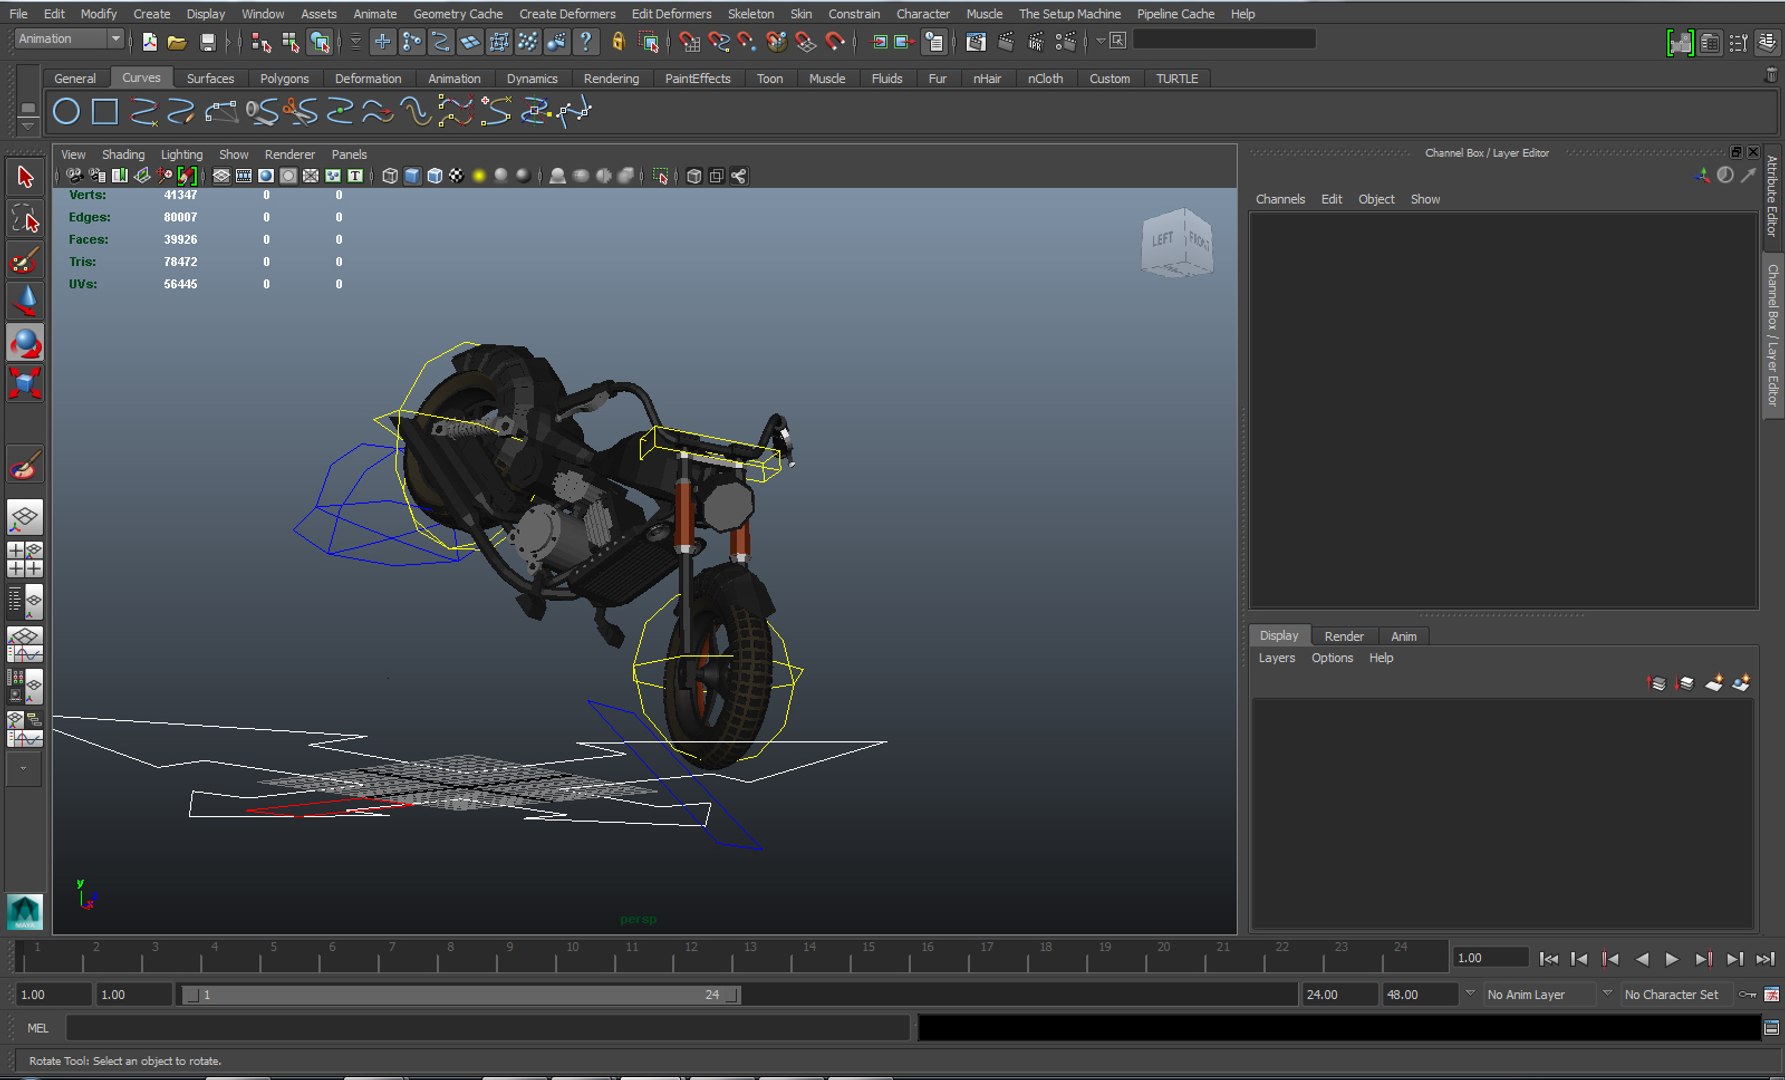Click the current frame field 1.00

point(1490,958)
